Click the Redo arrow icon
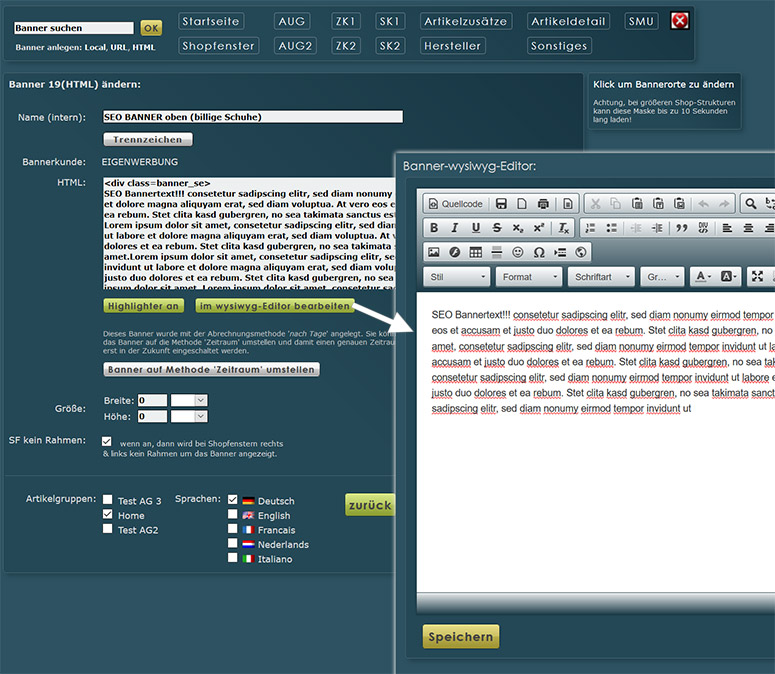Viewport: 775px width, 674px height. click(x=724, y=204)
